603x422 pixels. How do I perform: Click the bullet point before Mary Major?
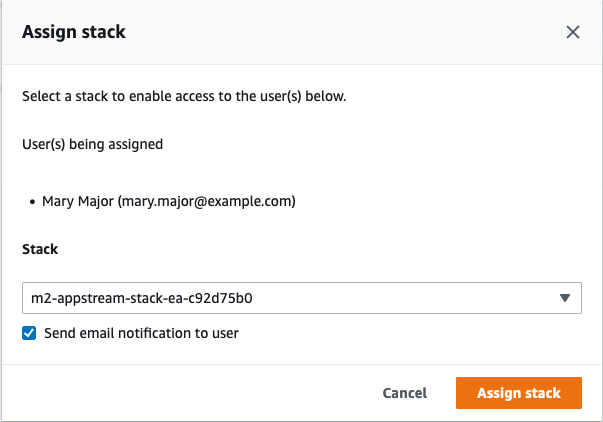click(x=32, y=202)
